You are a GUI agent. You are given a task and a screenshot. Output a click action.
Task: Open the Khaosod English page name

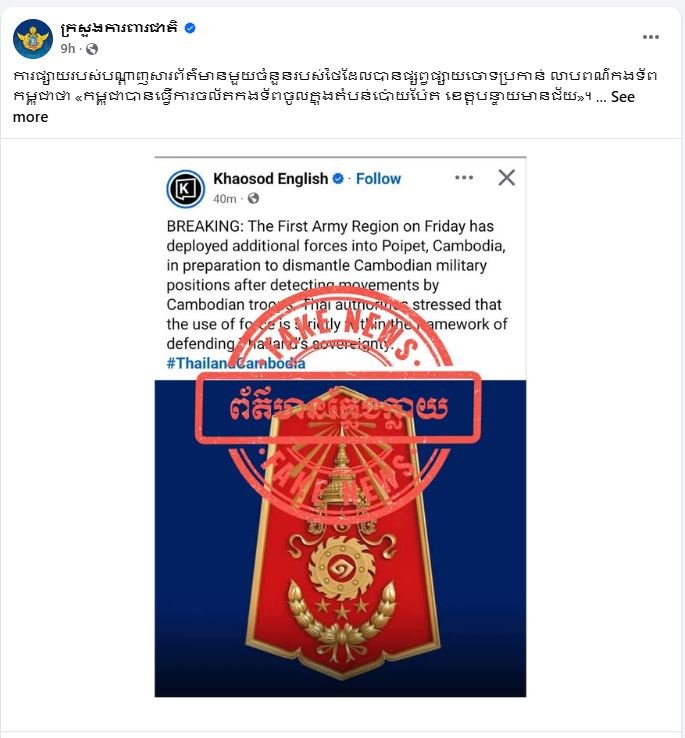(270, 179)
